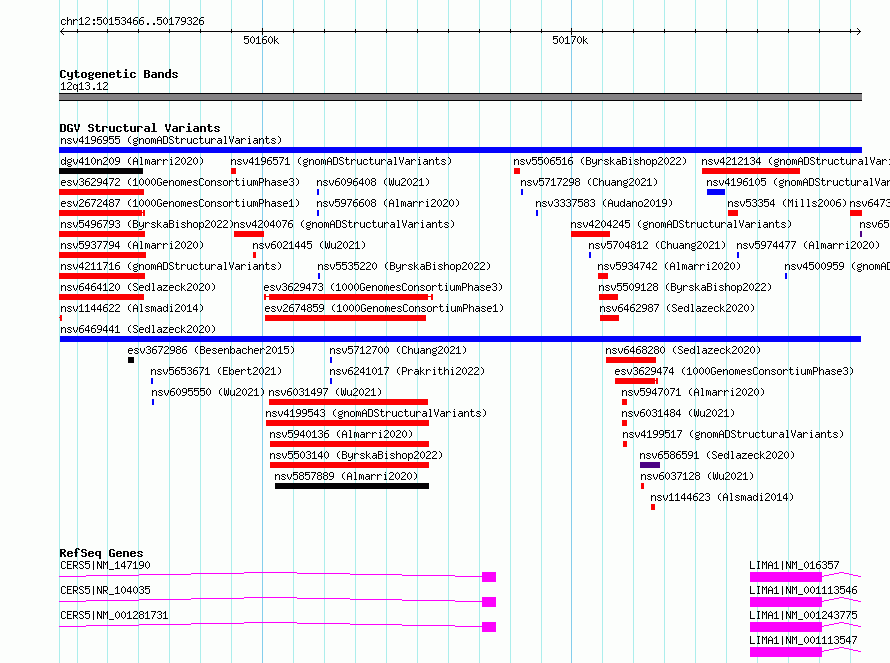This screenshot has width=890, height=663.
Task: Click the black nsv5857889 variant bar
Action: (x=352, y=486)
